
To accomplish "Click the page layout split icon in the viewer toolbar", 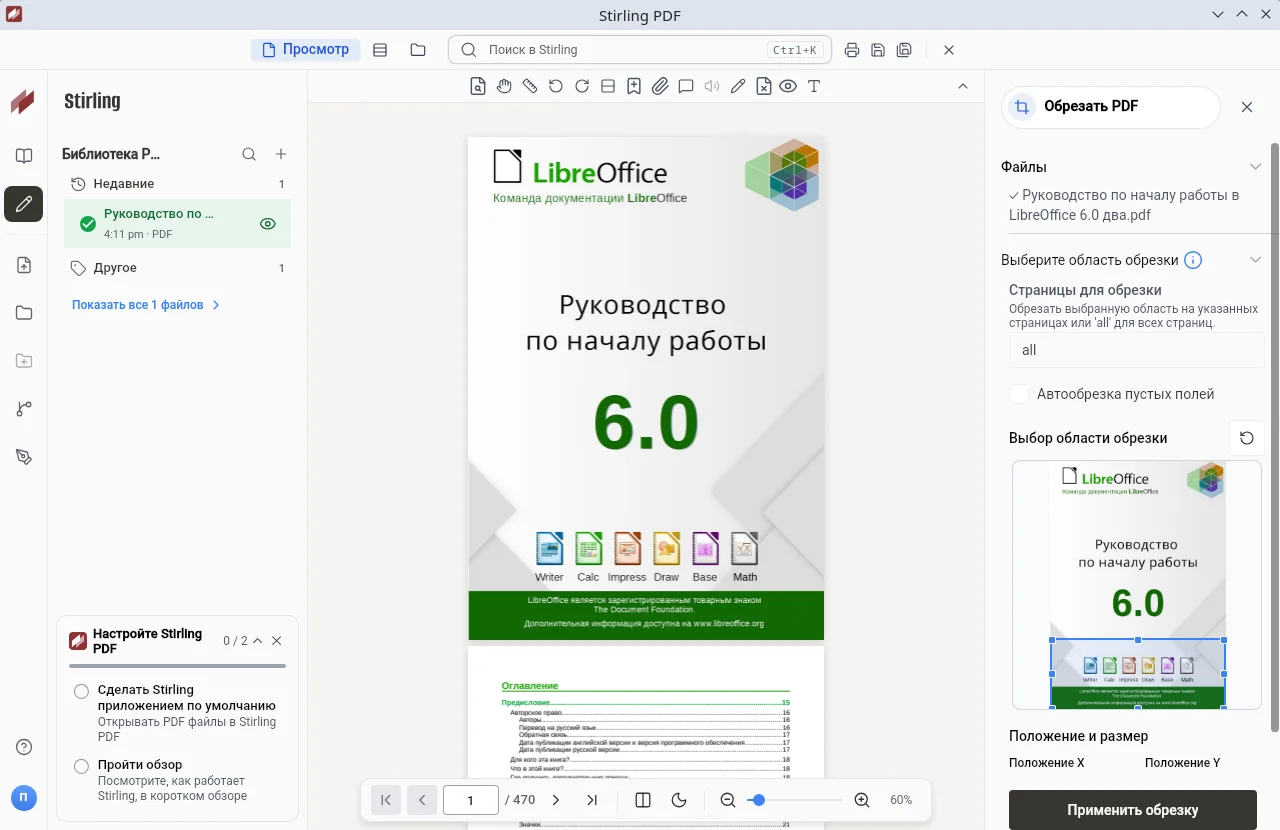I will click(x=608, y=86).
